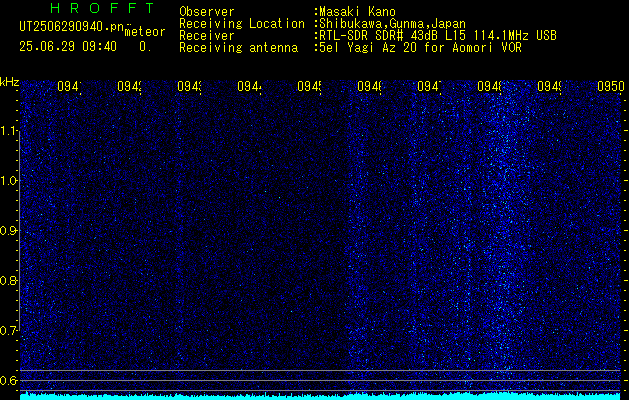Click the 0944 time marker
The image size is (629, 400).
point(249,86)
